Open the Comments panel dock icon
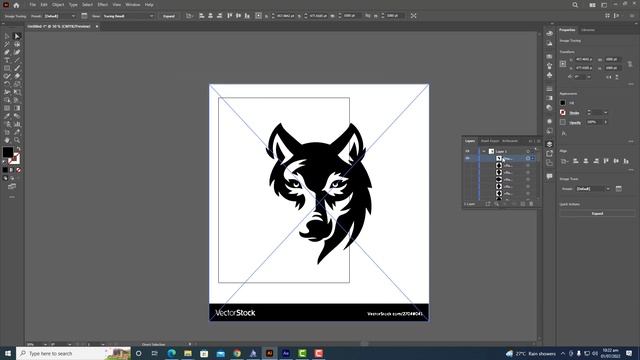Viewport: 640px width, 360px height. coord(549,176)
